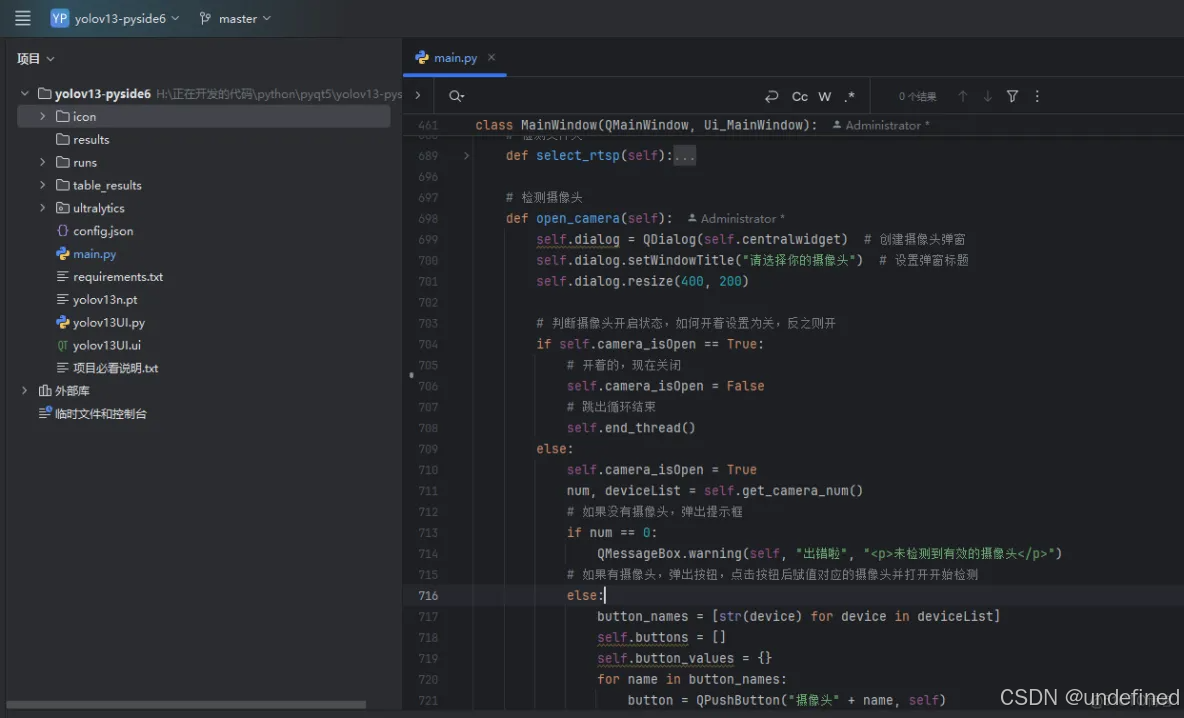The height and width of the screenshot is (718, 1184).
Task: Expand the runs folder
Action: 42,162
